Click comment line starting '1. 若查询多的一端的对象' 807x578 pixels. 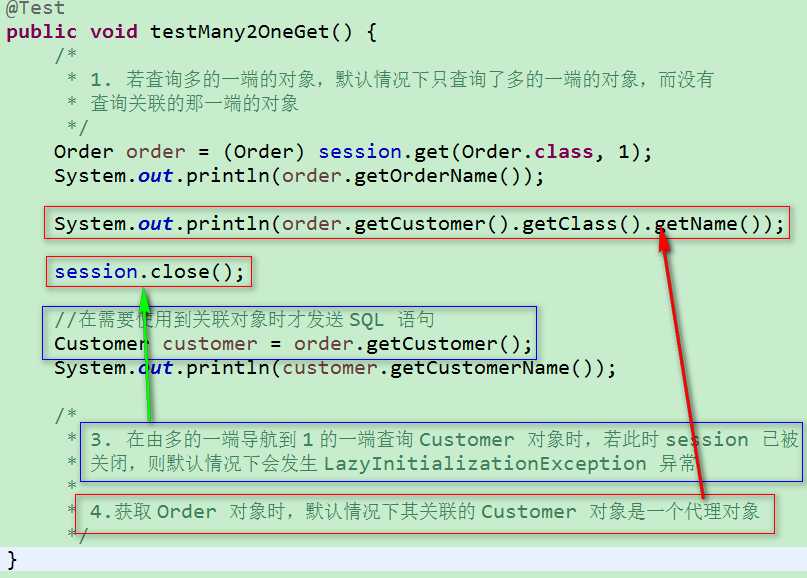402,80
